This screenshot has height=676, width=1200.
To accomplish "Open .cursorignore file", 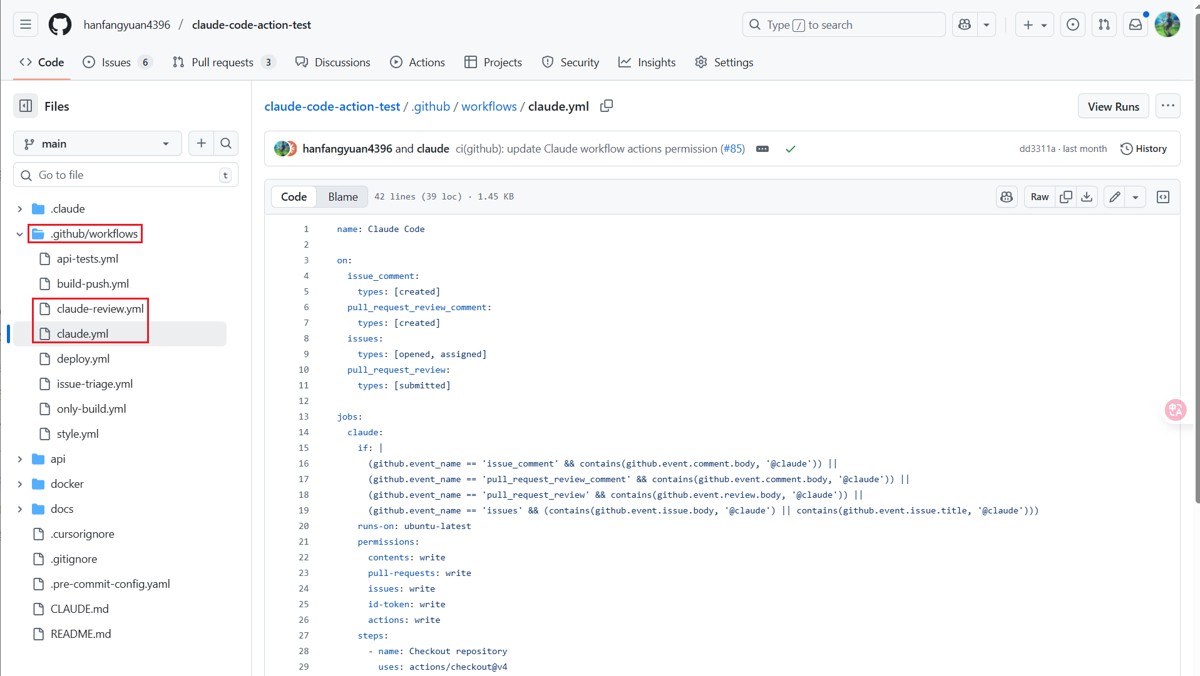I will pos(82,534).
